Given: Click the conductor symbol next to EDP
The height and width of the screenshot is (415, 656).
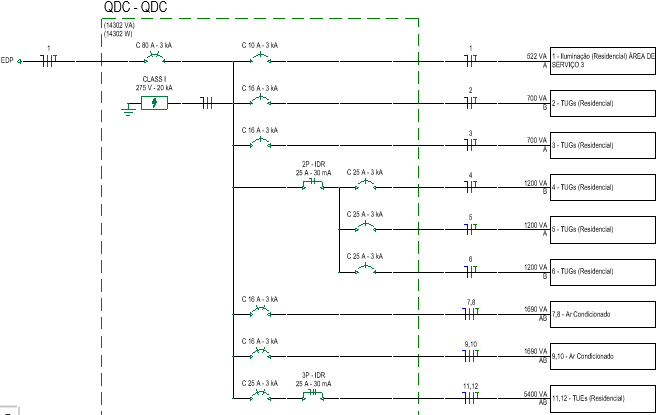Looking at the screenshot, I should (x=47, y=60).
